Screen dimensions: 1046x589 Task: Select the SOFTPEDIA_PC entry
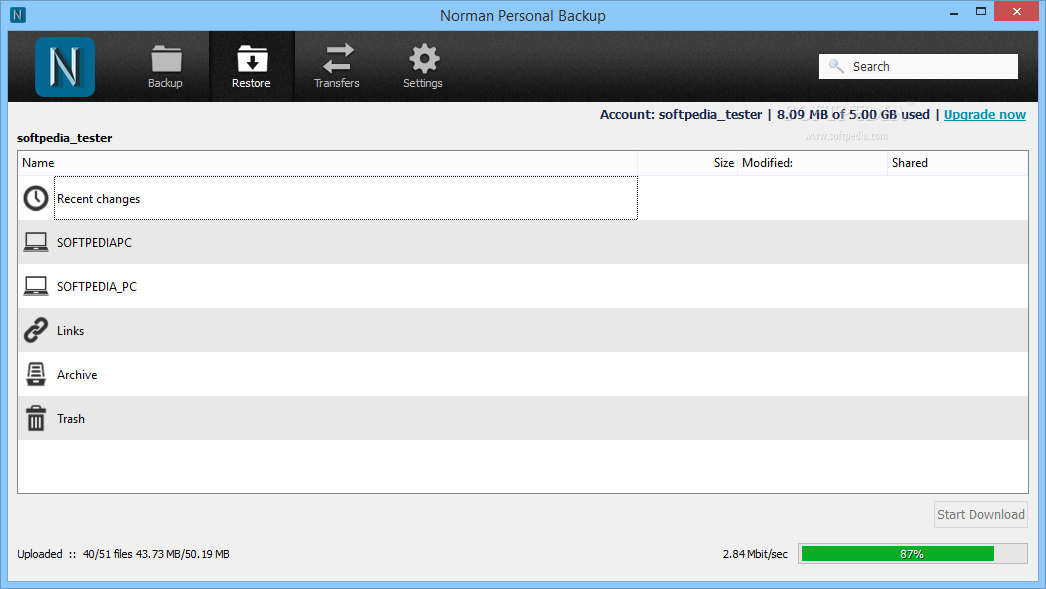(x=523, y=286)
